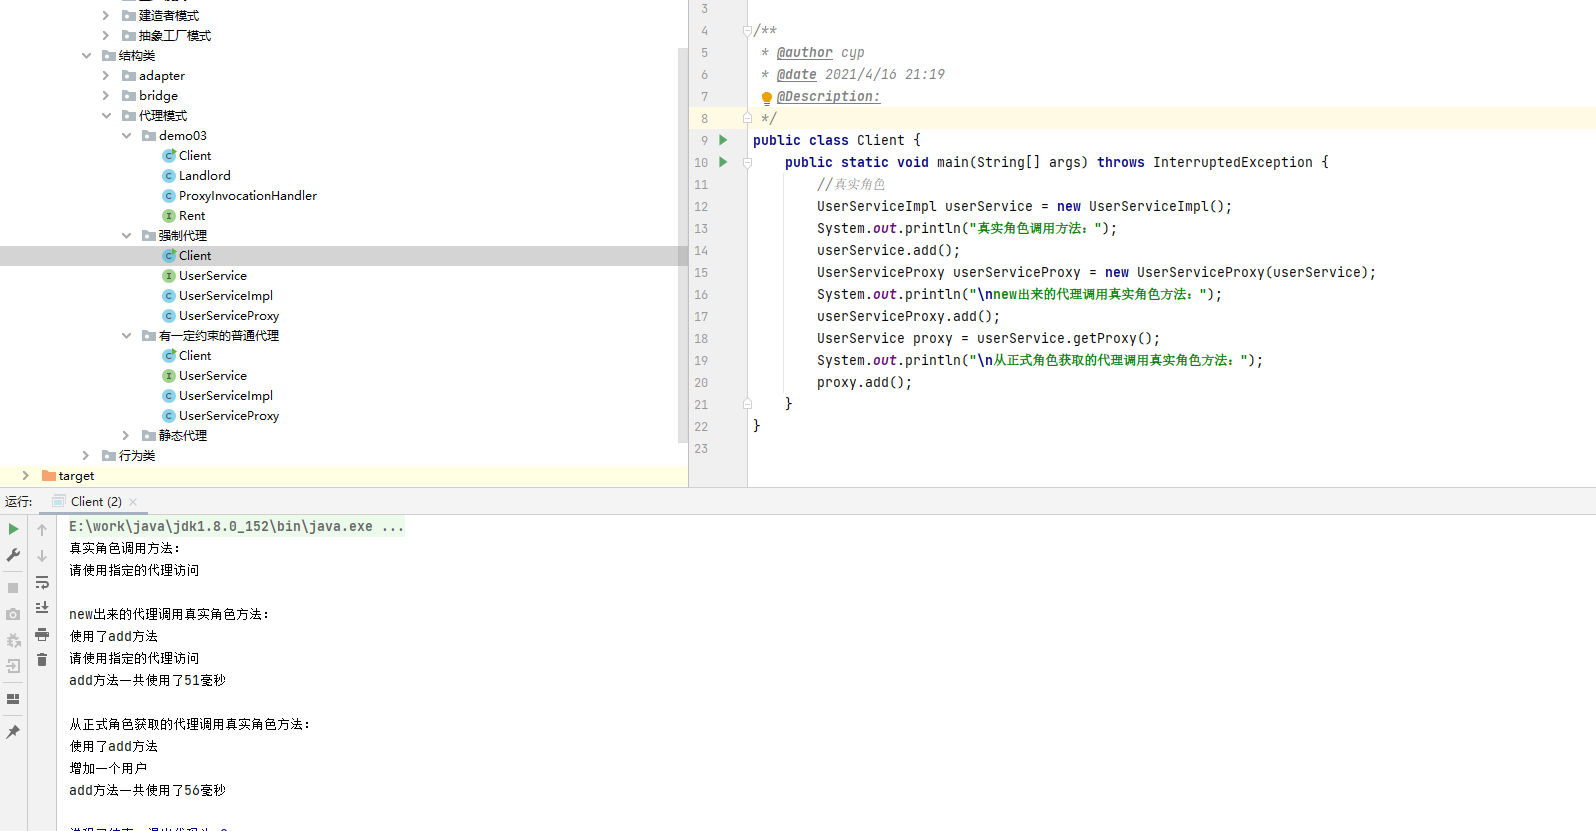Click the stop process square icon
1596x831 pixels.
pyautogui.click(x=13, y=588)
